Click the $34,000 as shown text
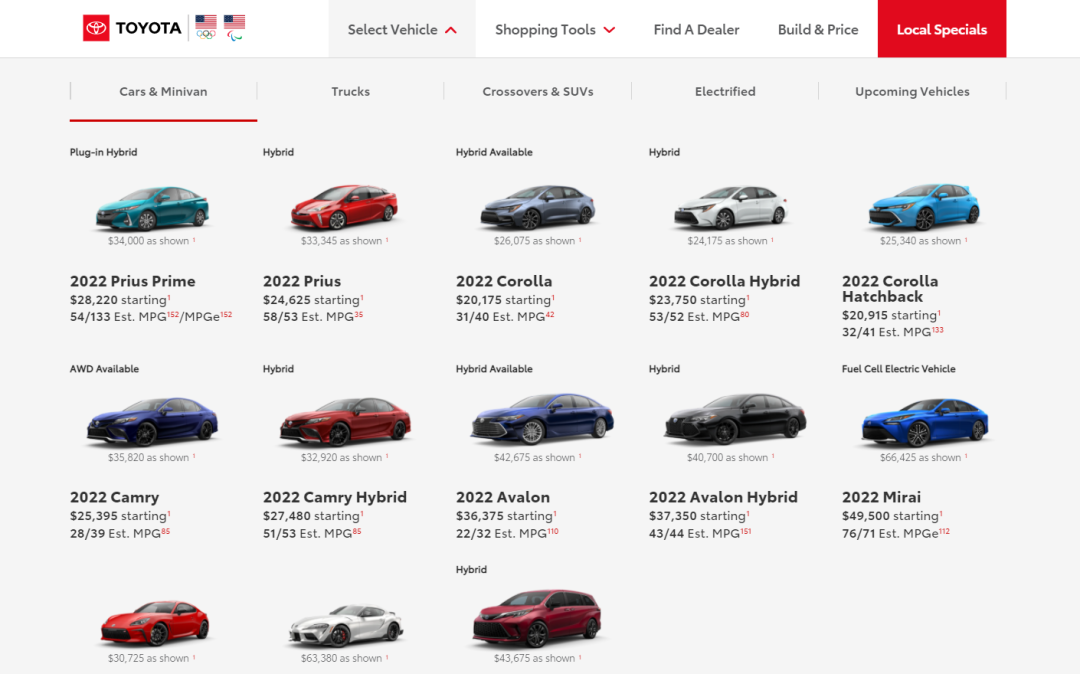The image size is (1080, 674). point(152,241)
